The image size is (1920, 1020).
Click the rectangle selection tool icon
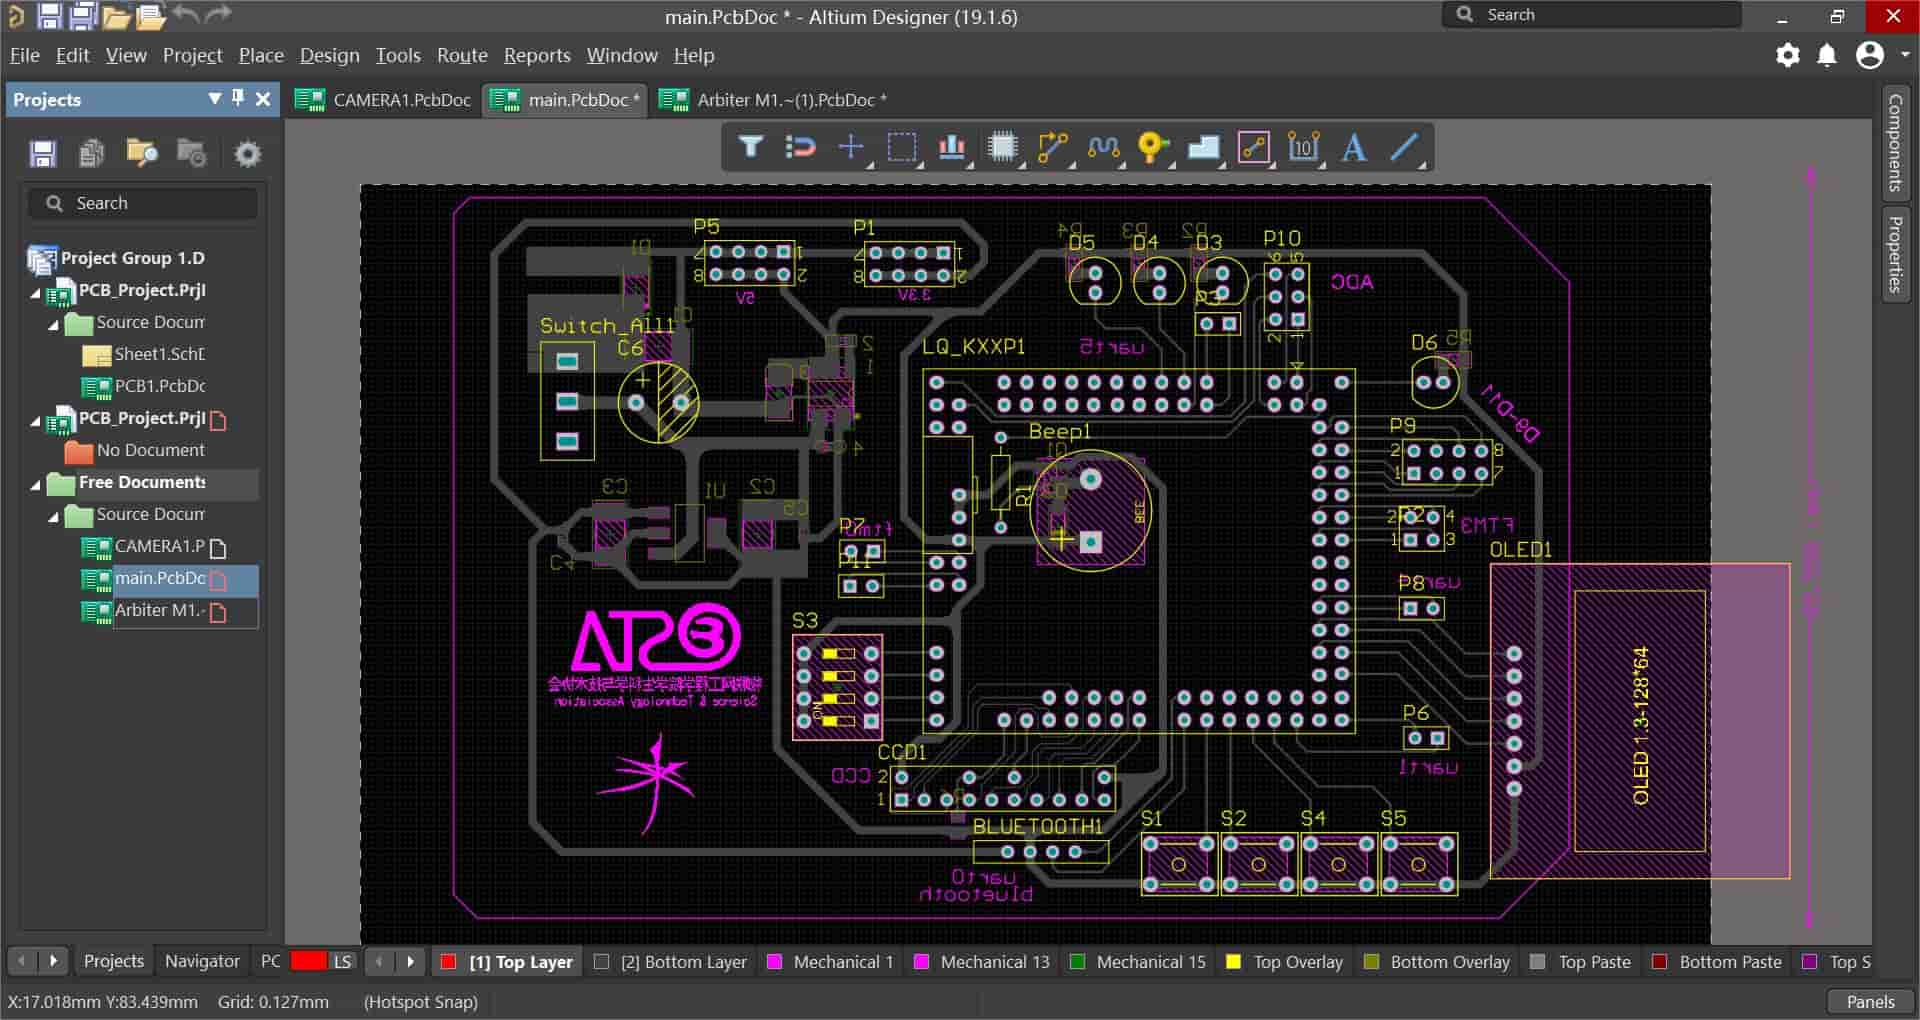tap(901, 148)
